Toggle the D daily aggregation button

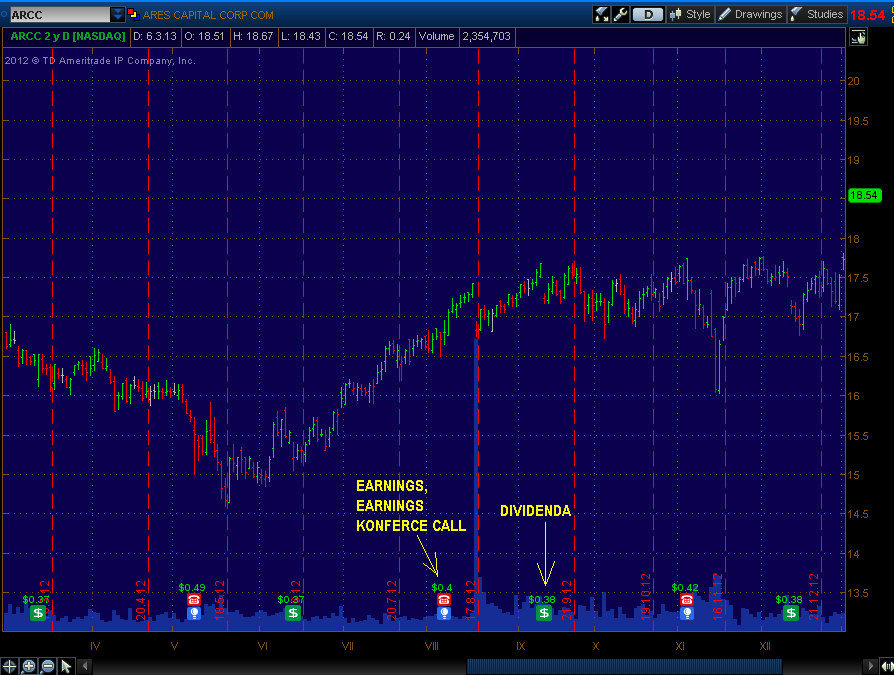[x=648, y=14]
